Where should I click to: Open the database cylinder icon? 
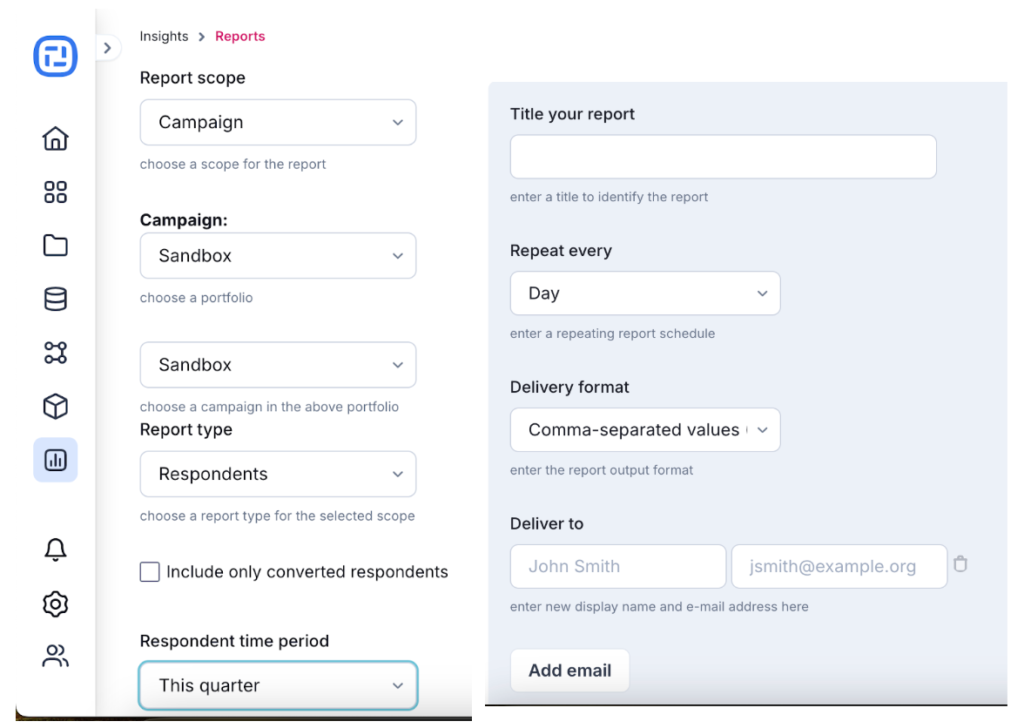tap(56, 299)
